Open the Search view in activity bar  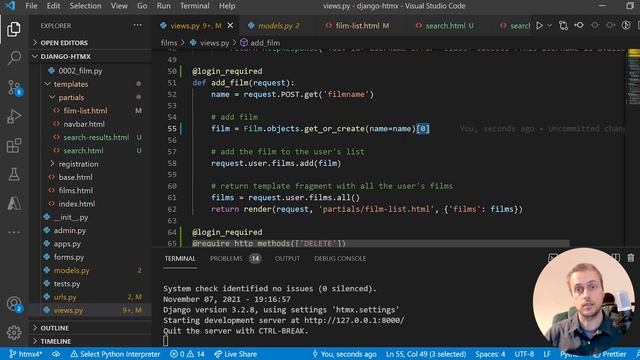[14, 58]
